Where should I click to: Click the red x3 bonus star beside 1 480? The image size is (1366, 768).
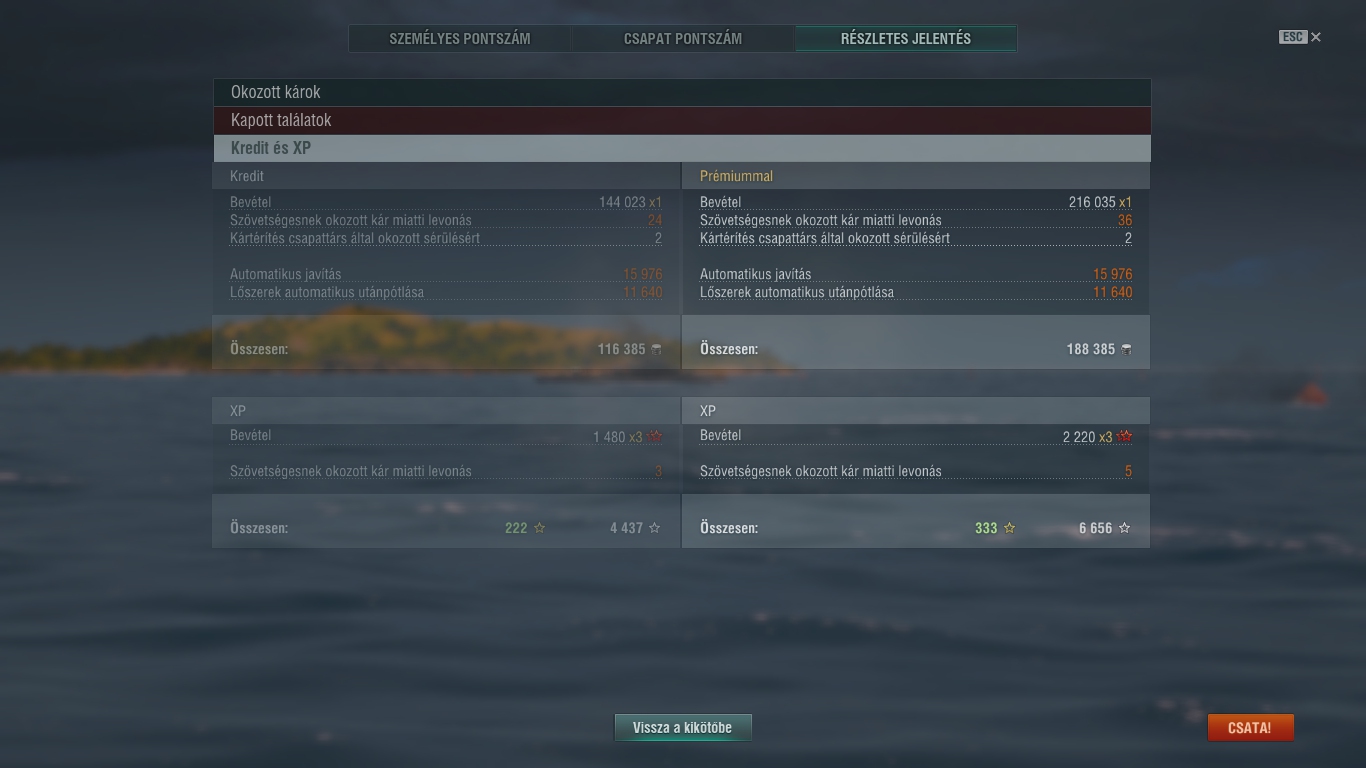point(655,437)
